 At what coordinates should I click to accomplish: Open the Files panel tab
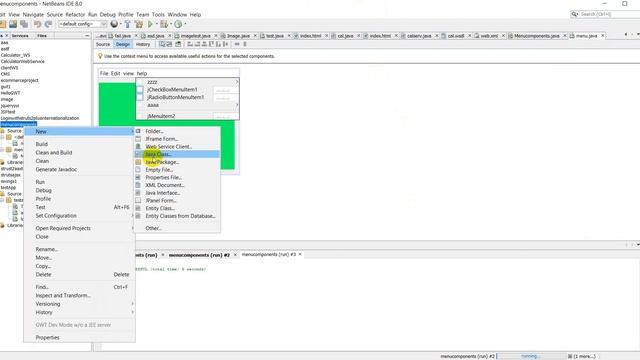pyautogui.click(x=42, y=36)
